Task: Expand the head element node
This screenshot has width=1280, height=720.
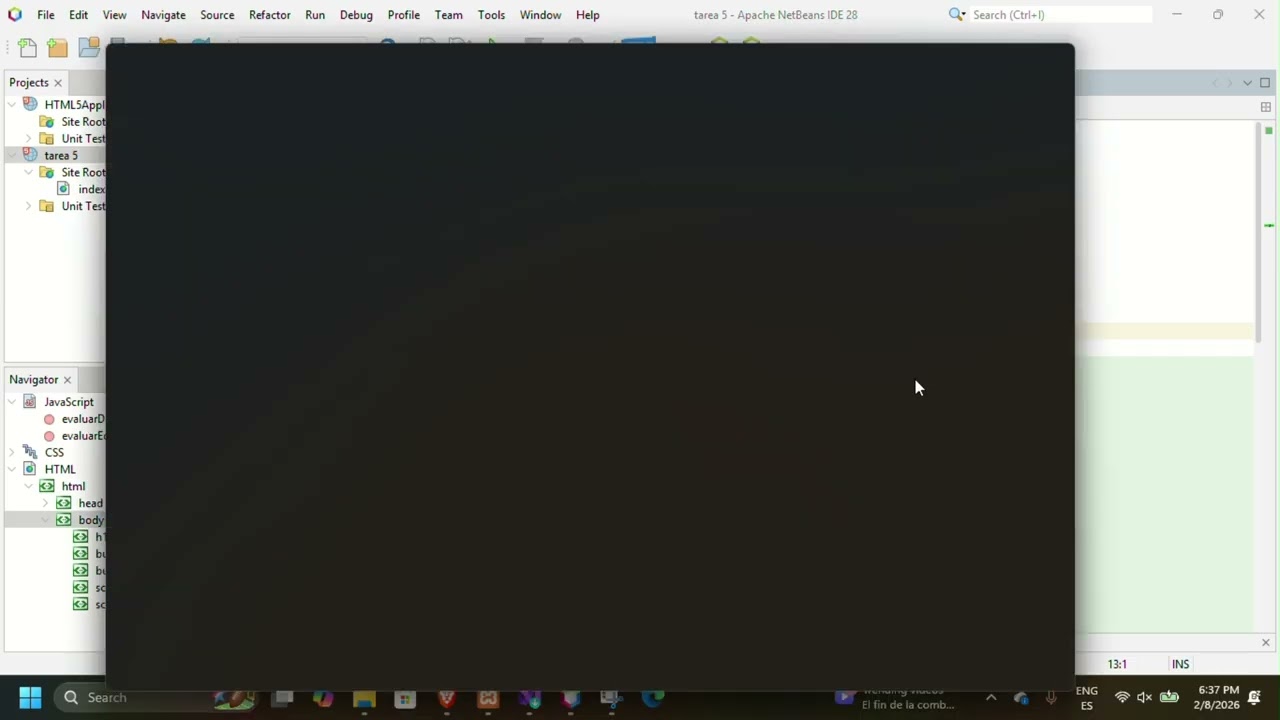Action: (x=46, y=503)
